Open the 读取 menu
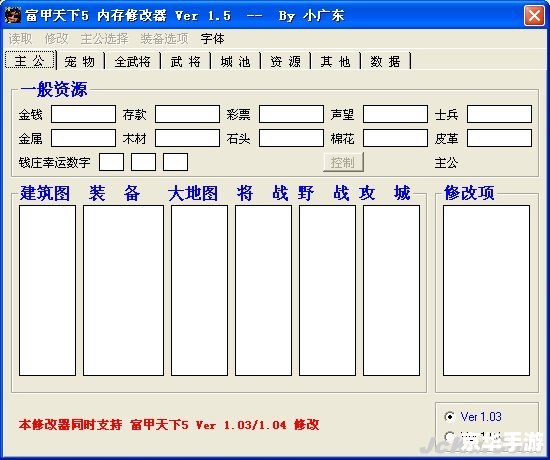550x460 pixels. click(x=20, y=39)
